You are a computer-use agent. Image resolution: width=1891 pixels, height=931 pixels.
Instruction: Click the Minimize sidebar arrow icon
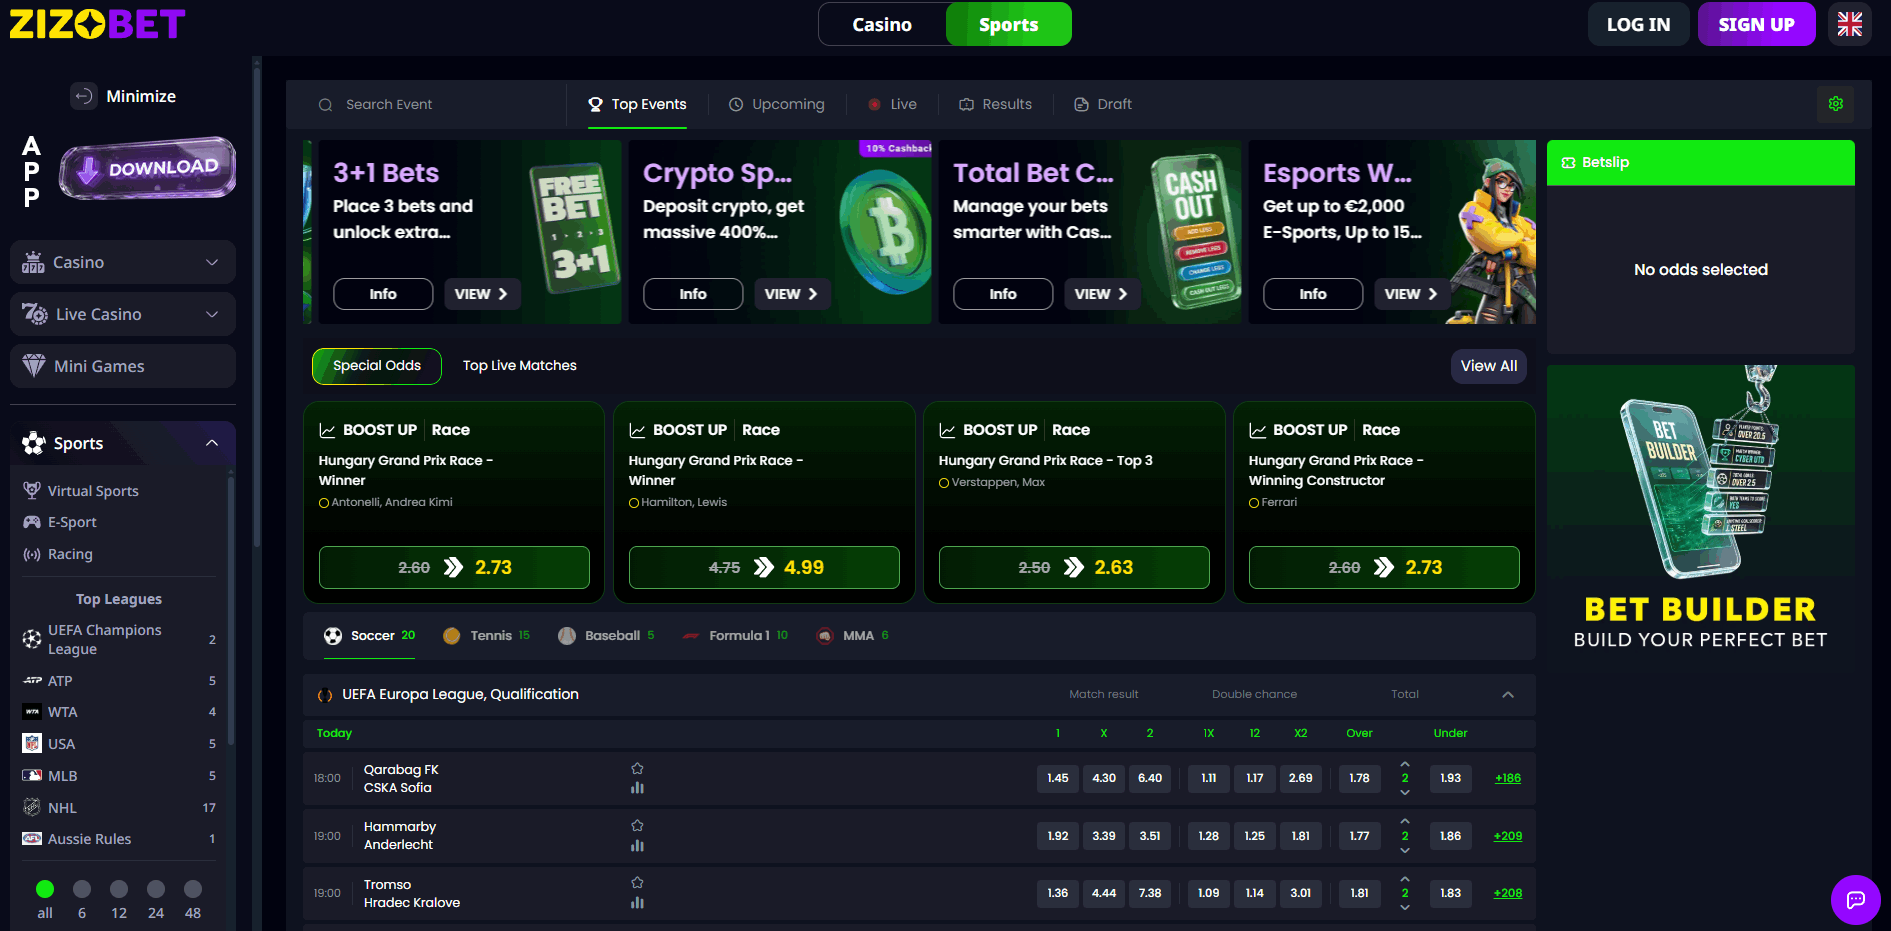tap(84, 96)
